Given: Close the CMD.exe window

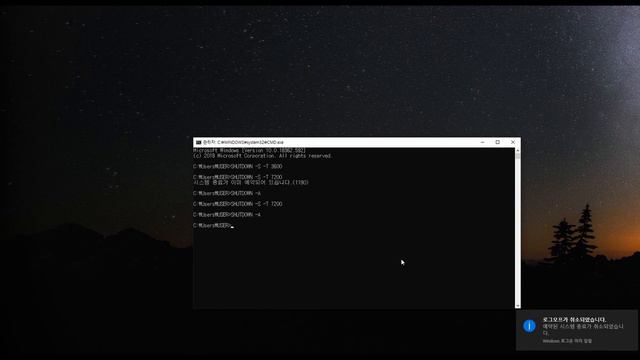Looking at the screenshot, I should 513,142.
